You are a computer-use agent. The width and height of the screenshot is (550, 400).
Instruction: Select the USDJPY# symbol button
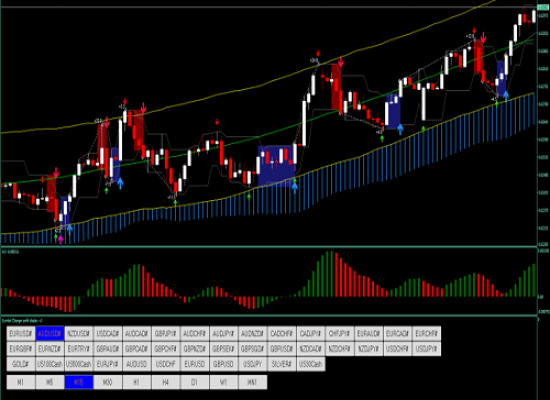coord(427,349)
